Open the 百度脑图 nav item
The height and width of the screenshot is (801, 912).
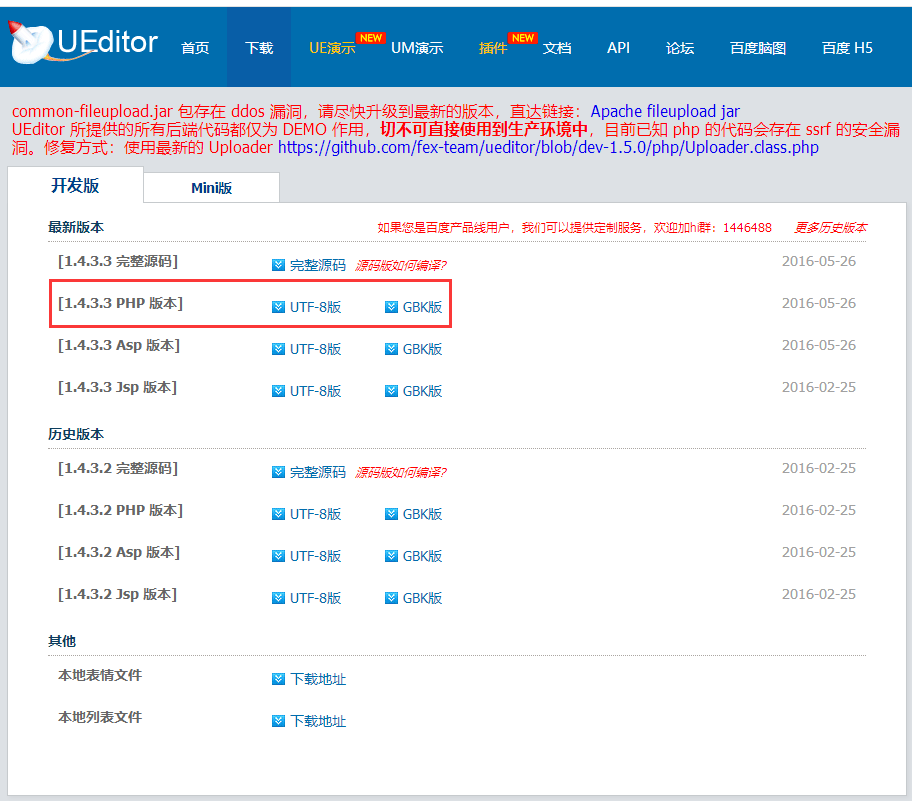[x=758, y=48]
